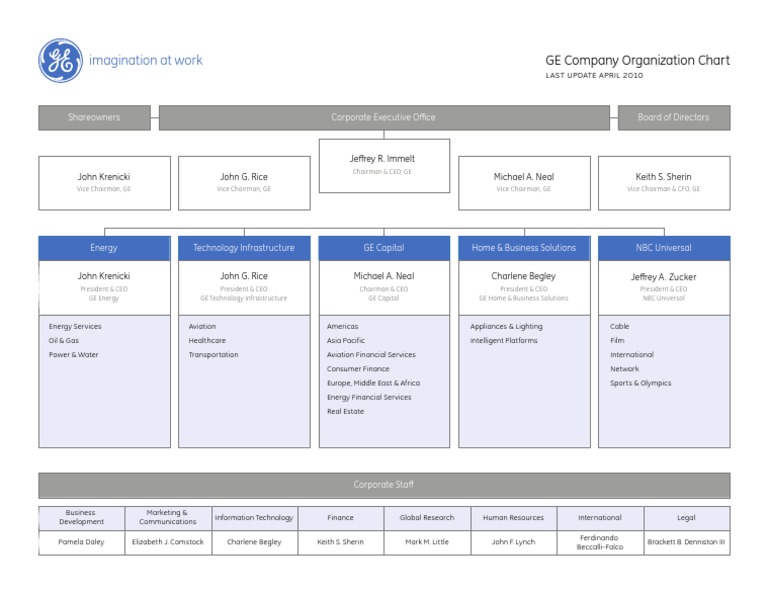
Task: Select 'Marketing & Communications' cell
Action: click(x=168, y=518)
